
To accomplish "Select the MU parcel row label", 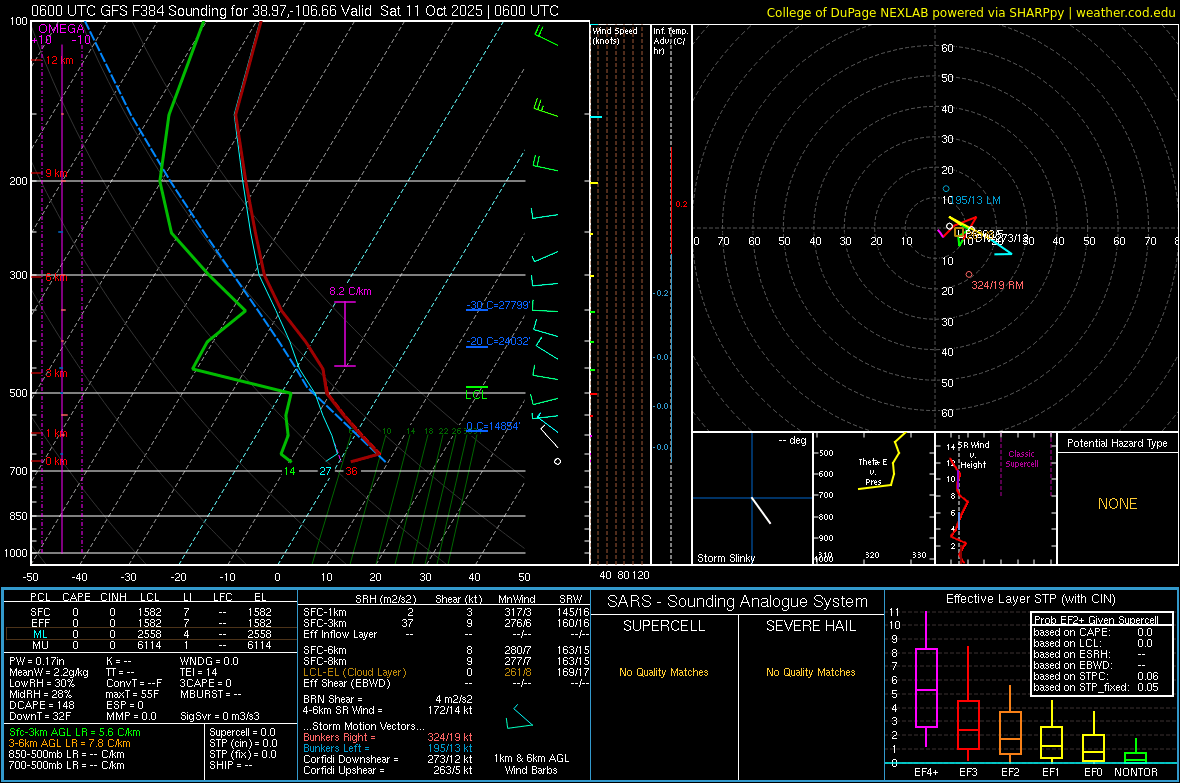I will coord(41,645).
